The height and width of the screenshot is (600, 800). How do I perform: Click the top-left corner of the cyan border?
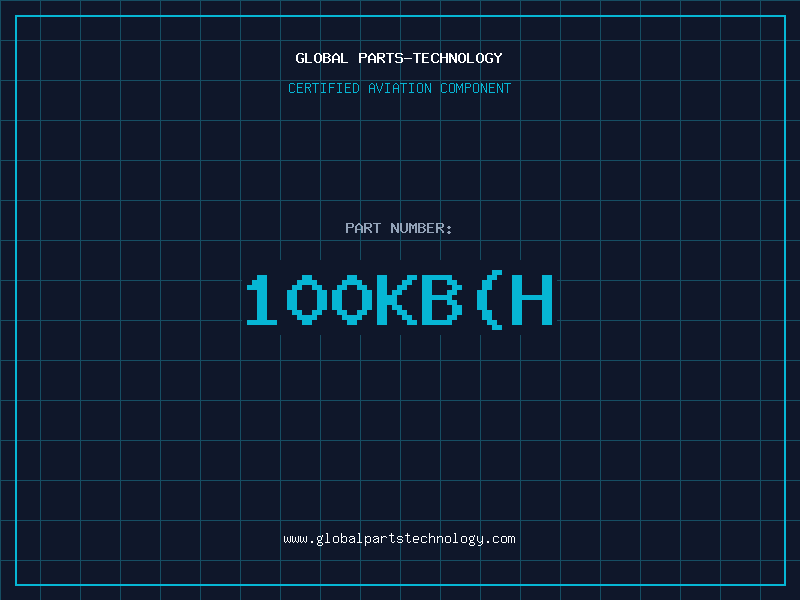(16, 16)
